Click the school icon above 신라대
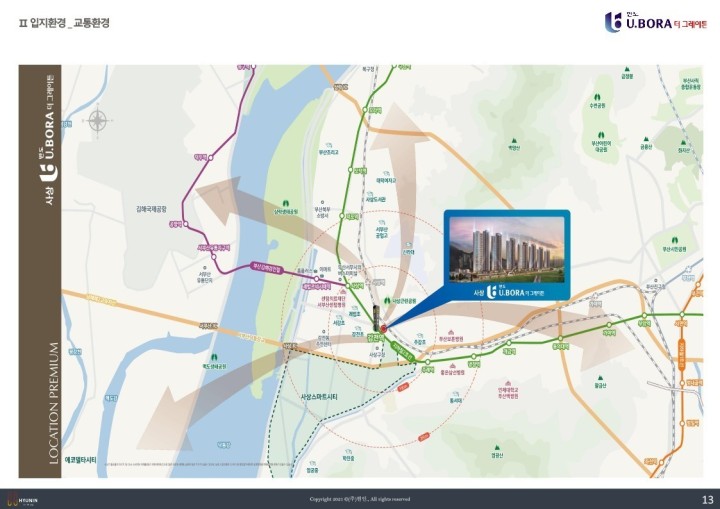720x509 pixels. (x=408, y=245)
